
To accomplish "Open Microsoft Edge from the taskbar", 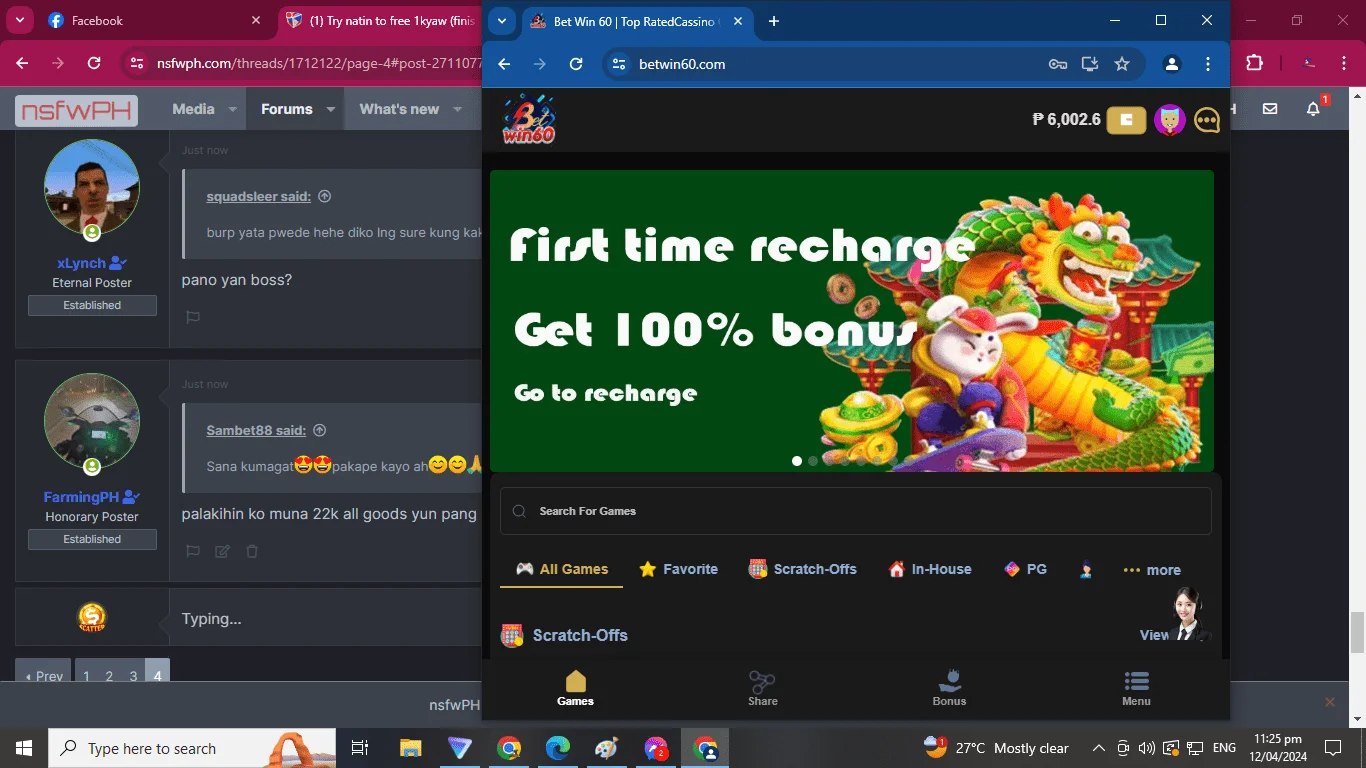I will point(558,748).
